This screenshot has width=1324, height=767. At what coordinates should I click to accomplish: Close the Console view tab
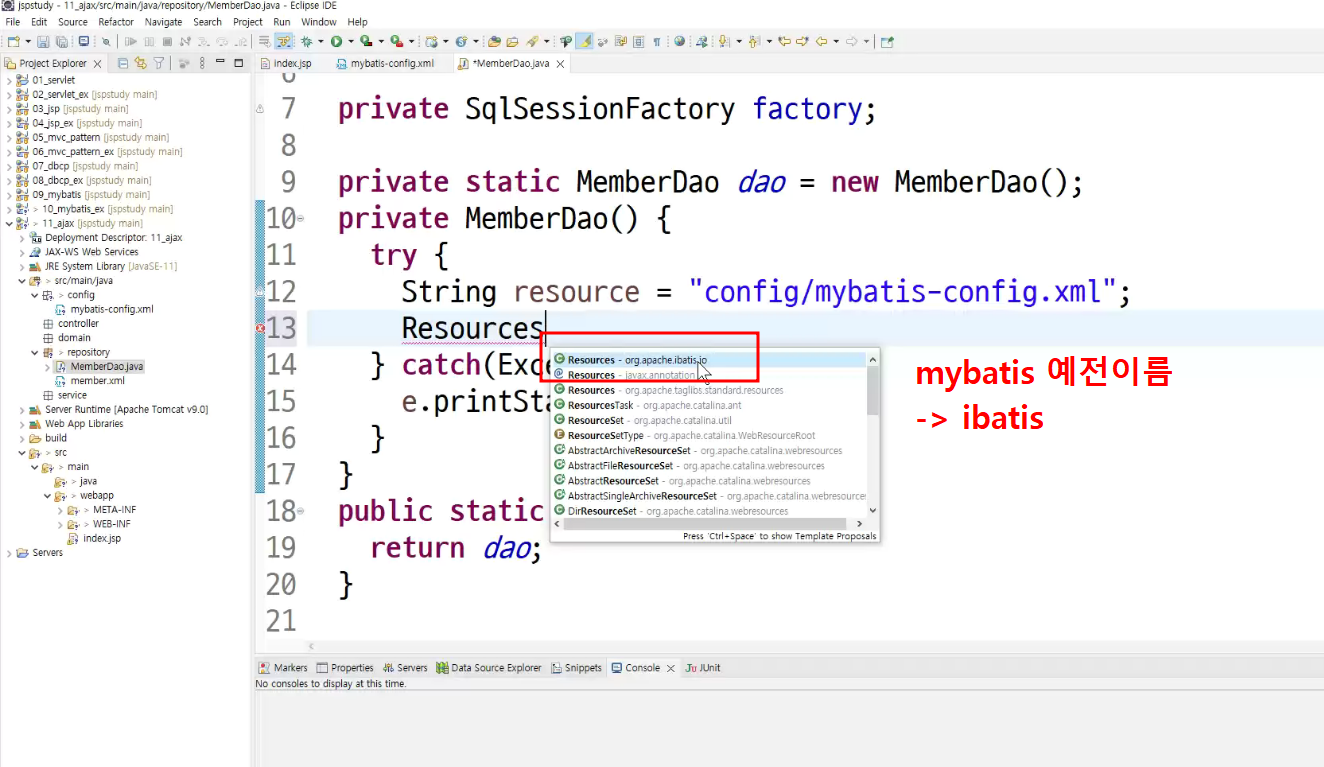(x=673, y=668)
